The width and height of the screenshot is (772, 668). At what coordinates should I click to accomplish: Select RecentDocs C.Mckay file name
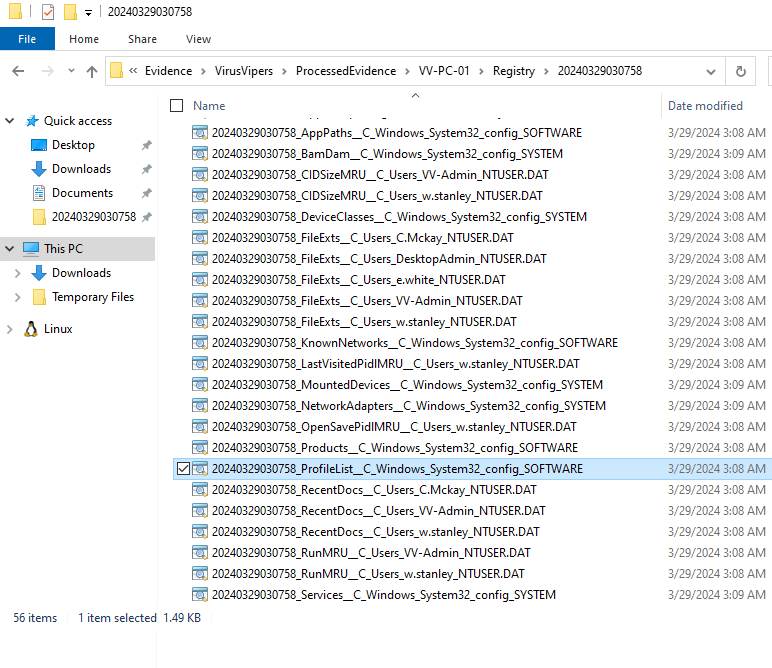(374, 490)
